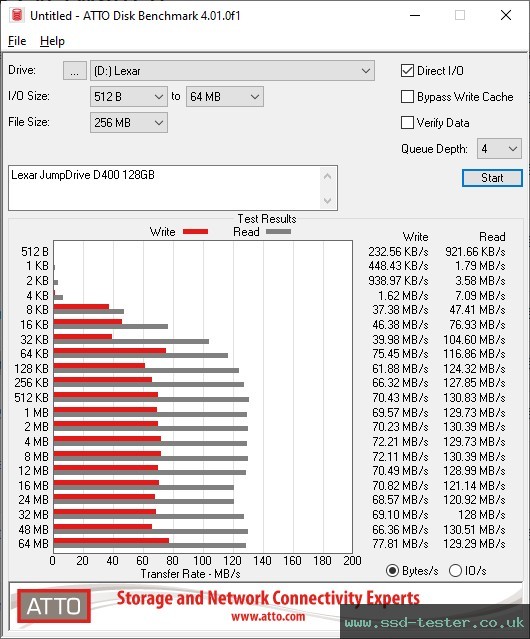Click the 37.38 MB/s write value
530x639 pixels.
coord(400,310)
